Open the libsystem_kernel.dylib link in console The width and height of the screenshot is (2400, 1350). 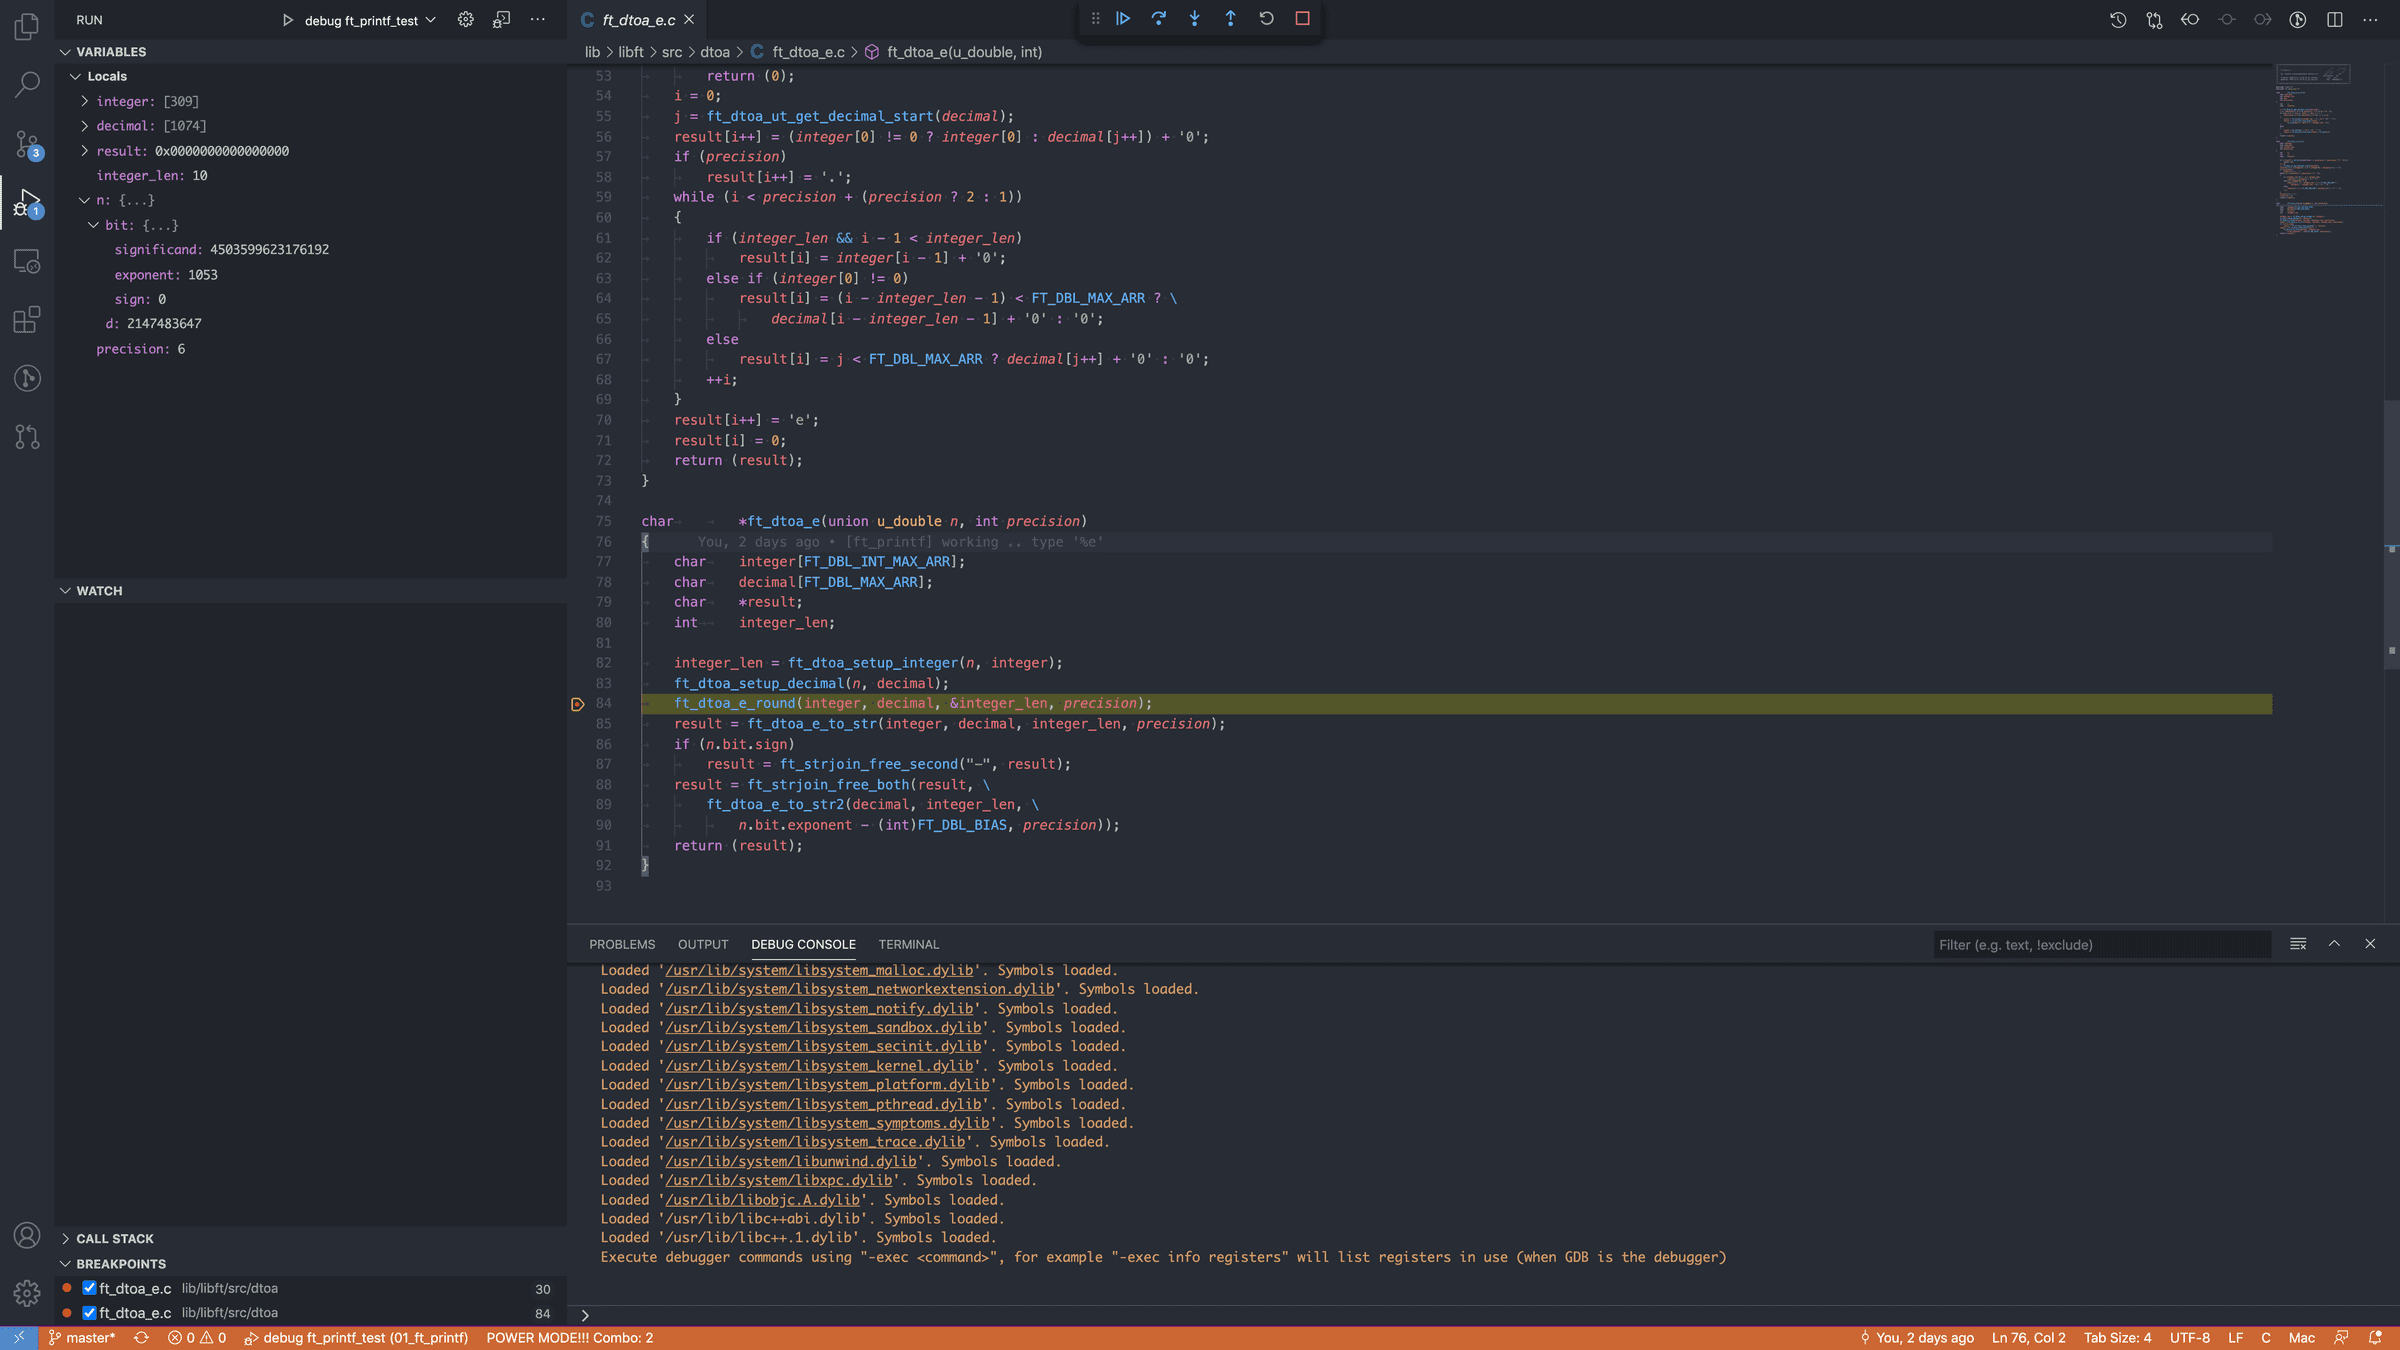820,1065
